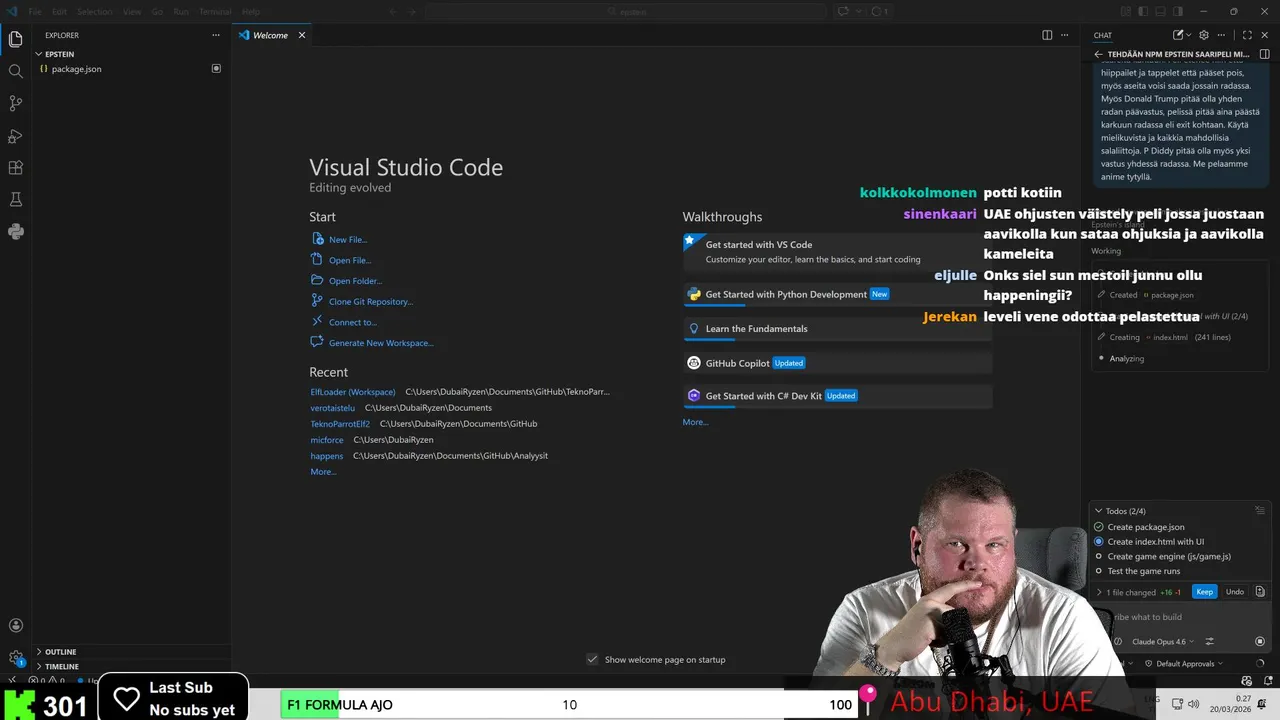Viewport: 1280px width, 720px height.
Task: Stop the running chat request
Action: point(1260,641)
